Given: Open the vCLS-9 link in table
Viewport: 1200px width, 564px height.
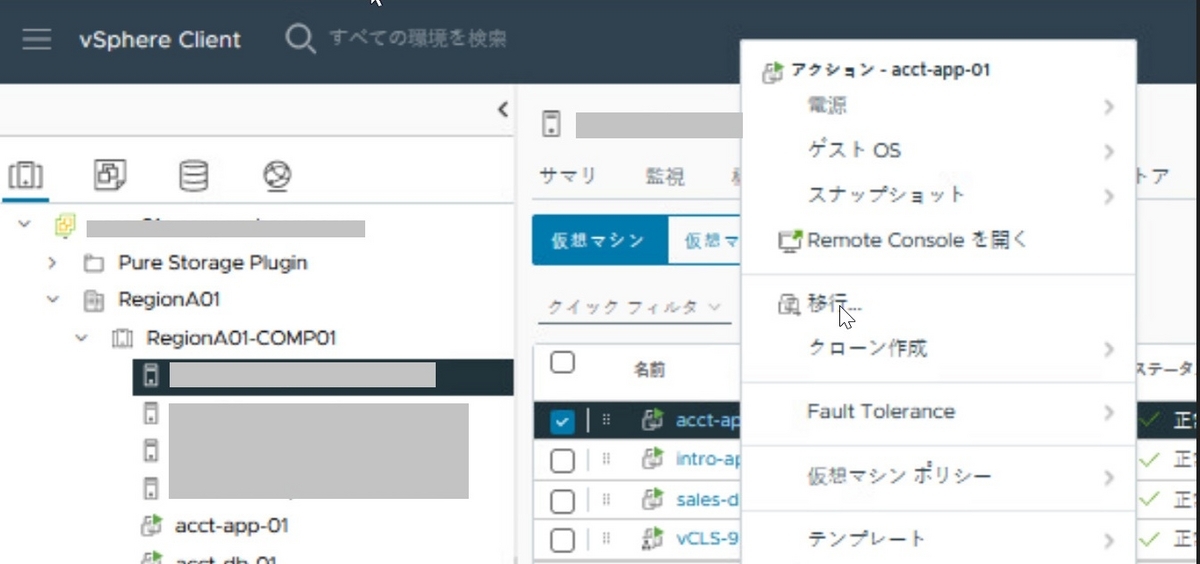Looking at the screenshot, I should (707, 539).
